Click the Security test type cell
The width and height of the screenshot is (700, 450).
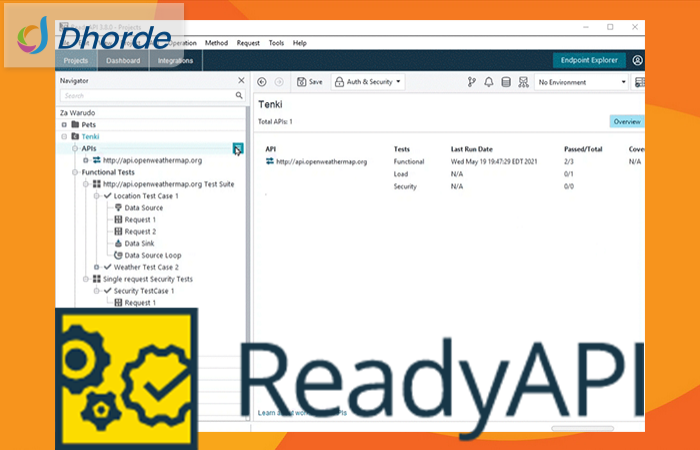(x=405, y=187)
